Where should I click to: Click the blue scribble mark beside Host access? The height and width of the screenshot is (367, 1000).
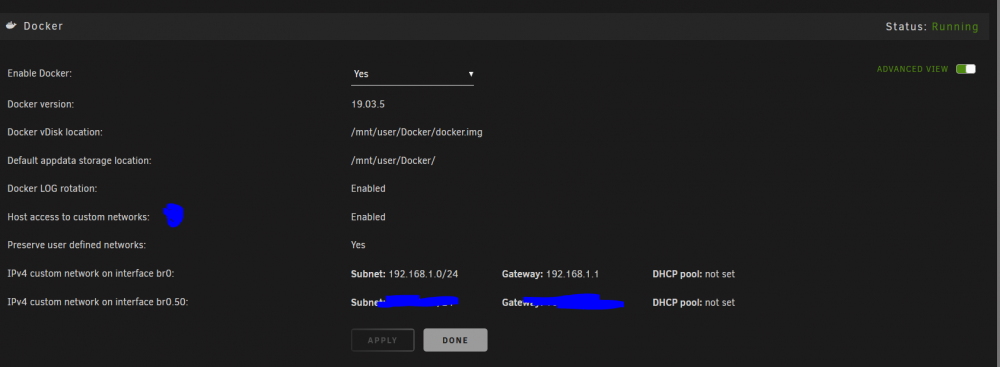click(173, 215)
